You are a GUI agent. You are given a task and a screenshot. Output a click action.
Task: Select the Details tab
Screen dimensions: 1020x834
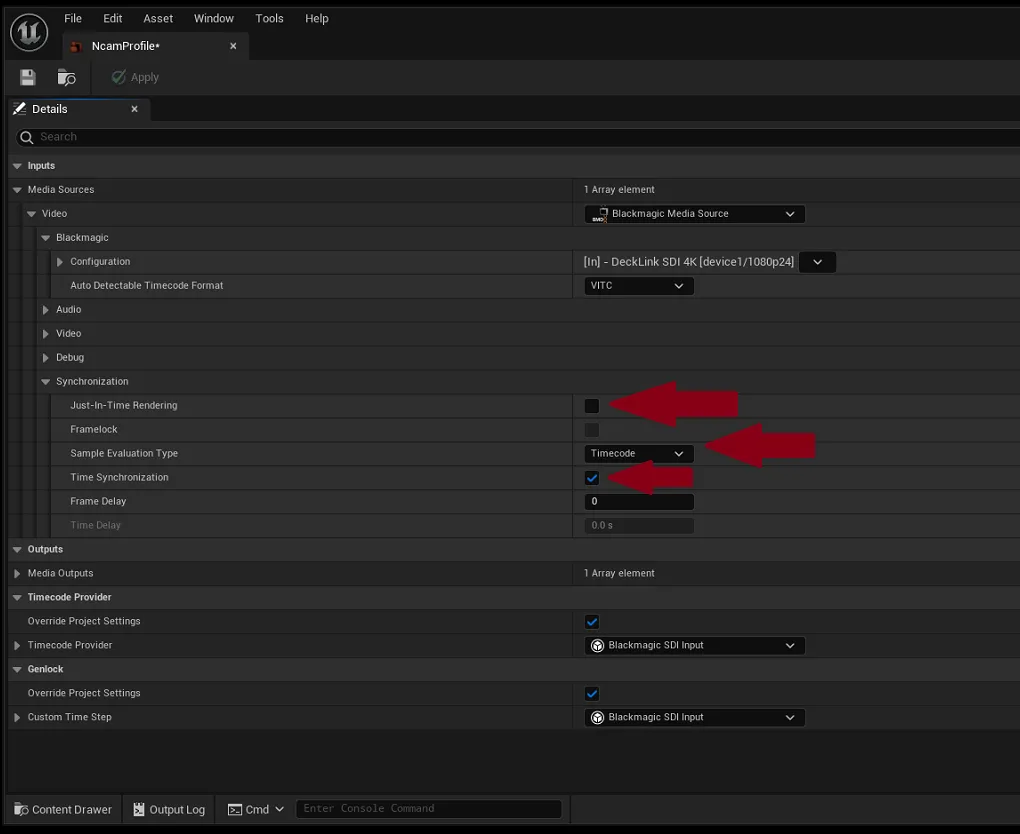pos(79,109)
